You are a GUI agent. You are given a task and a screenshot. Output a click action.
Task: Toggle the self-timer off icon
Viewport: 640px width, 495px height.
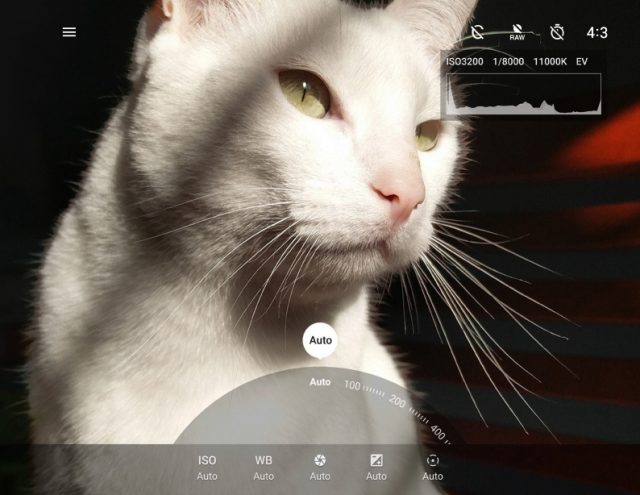[557, 32]
